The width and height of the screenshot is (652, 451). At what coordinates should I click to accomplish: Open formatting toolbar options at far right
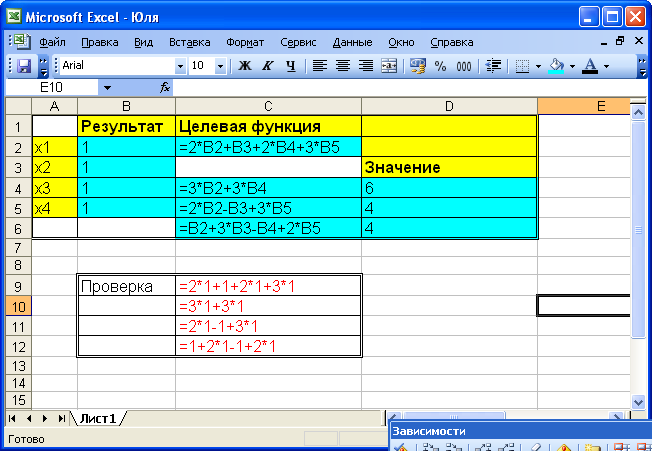point(642,66)
